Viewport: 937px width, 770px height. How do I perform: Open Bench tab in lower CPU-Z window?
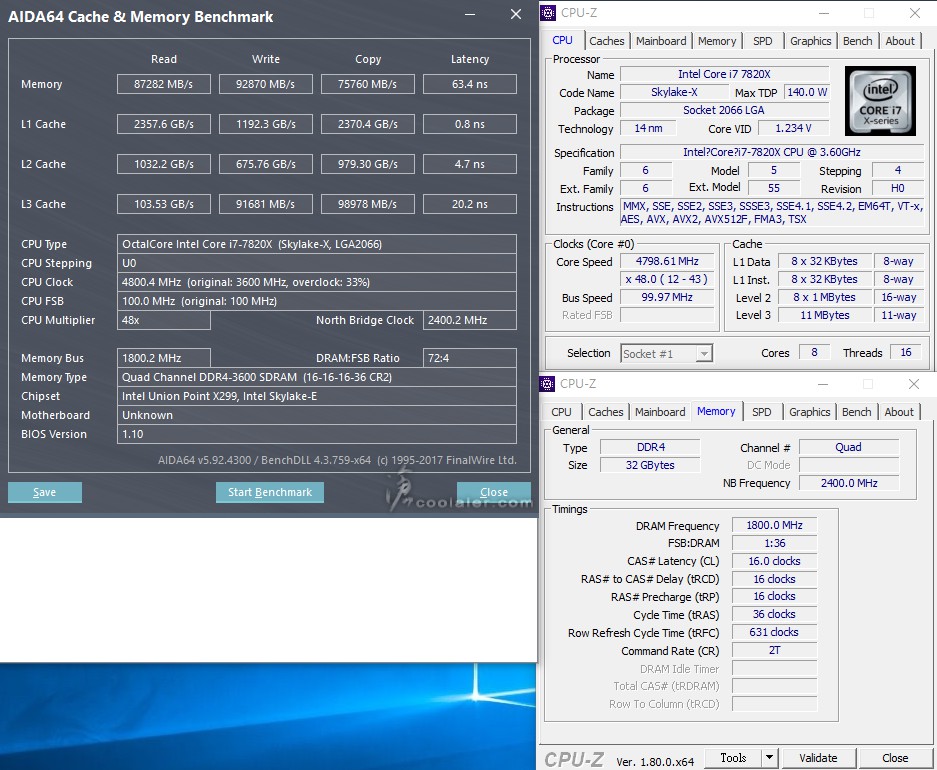[856, 412]
